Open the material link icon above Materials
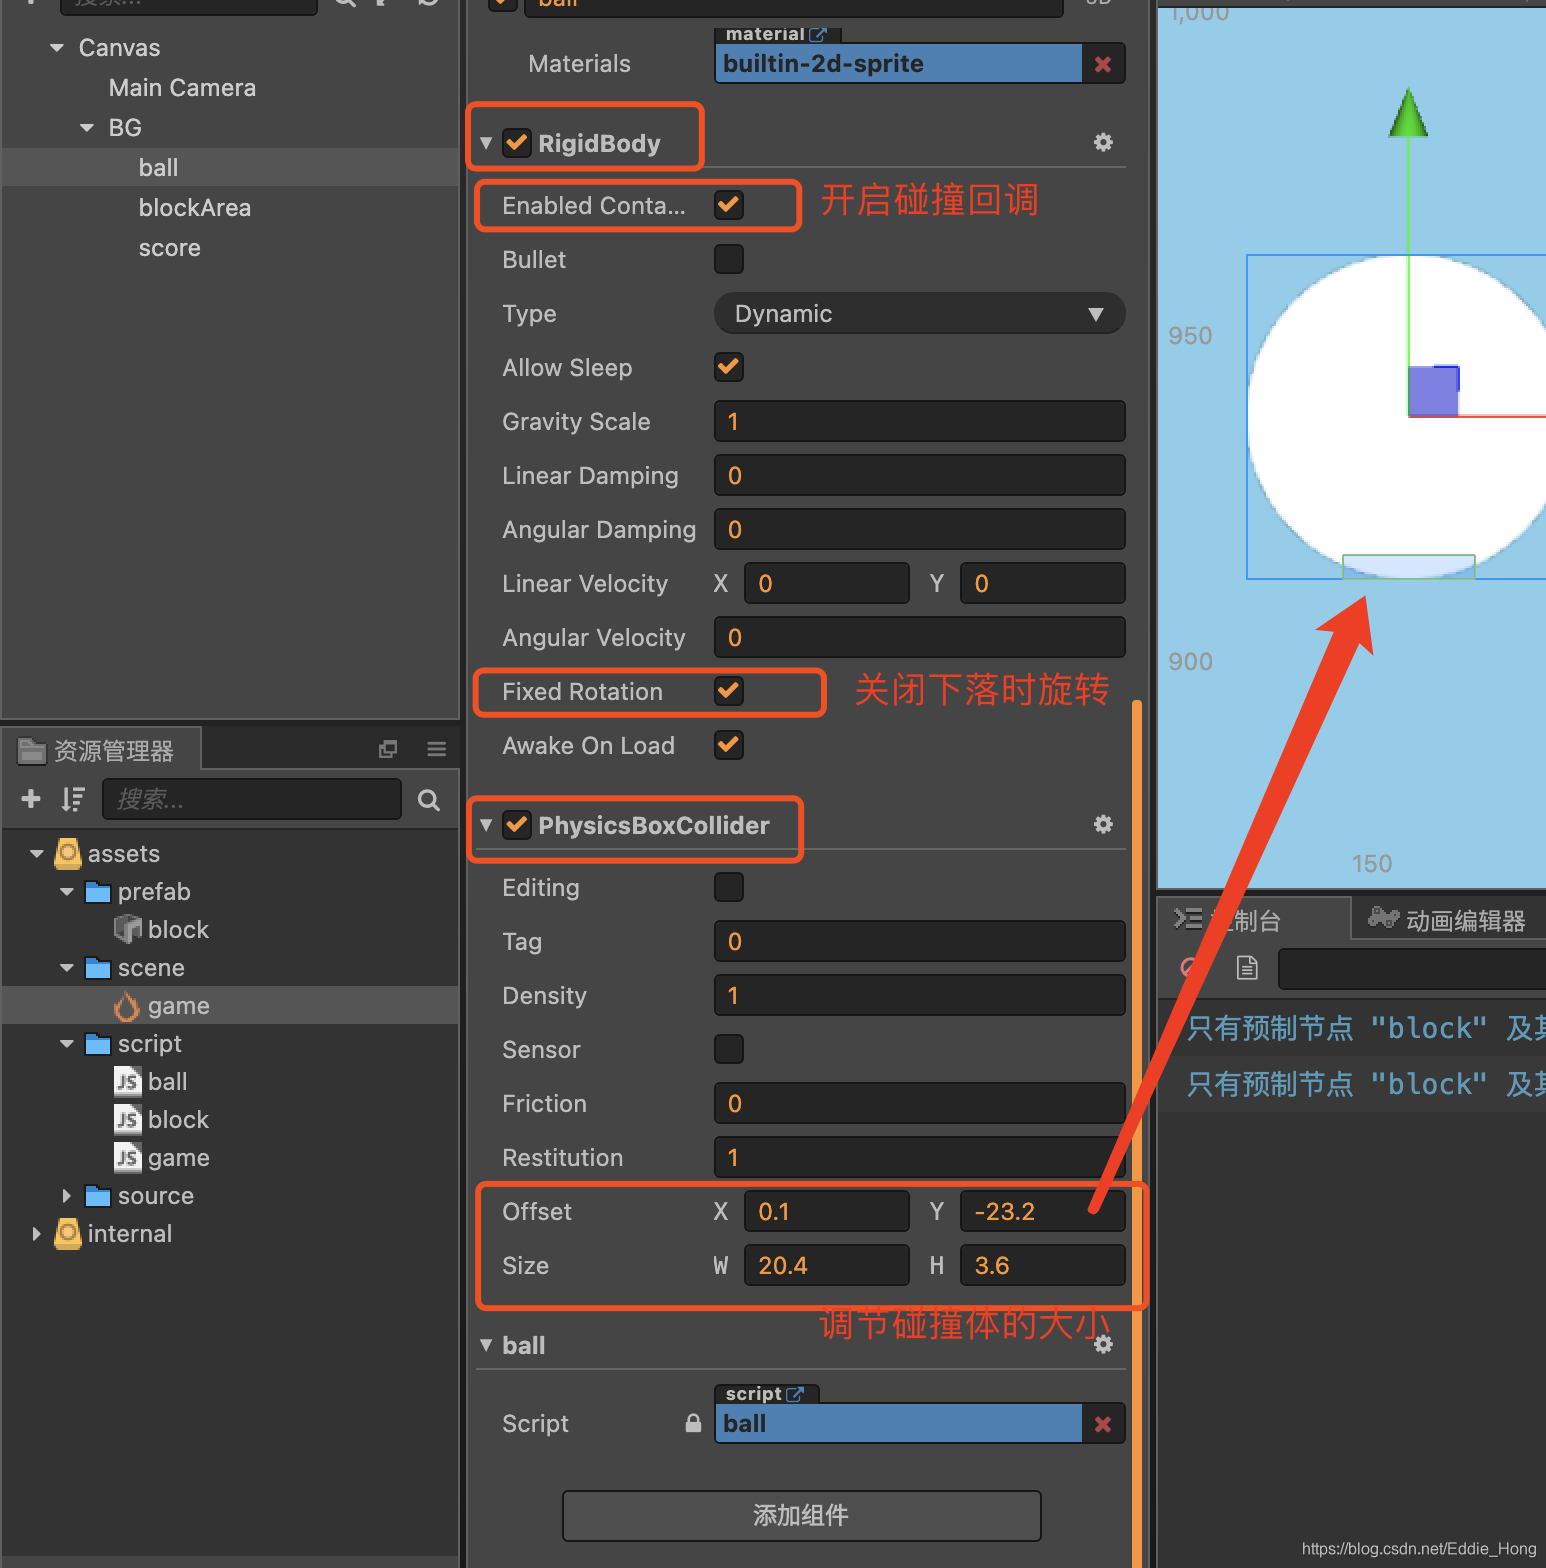 (x=818, y=34)
